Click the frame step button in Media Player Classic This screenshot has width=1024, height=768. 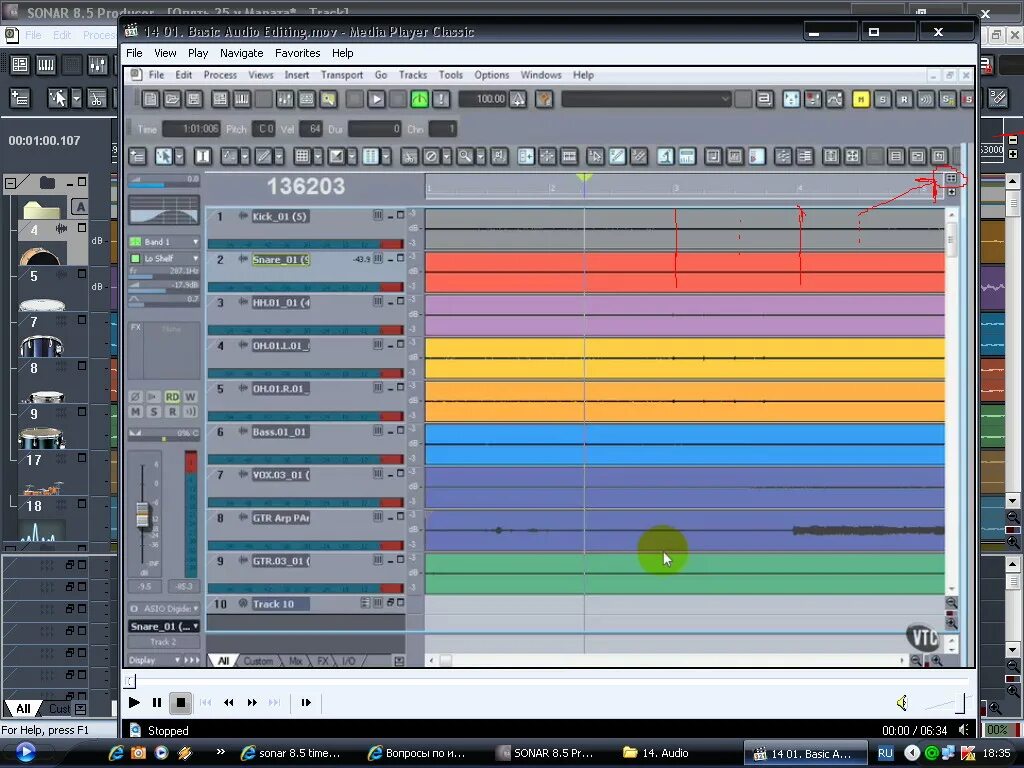click(306, 703)
